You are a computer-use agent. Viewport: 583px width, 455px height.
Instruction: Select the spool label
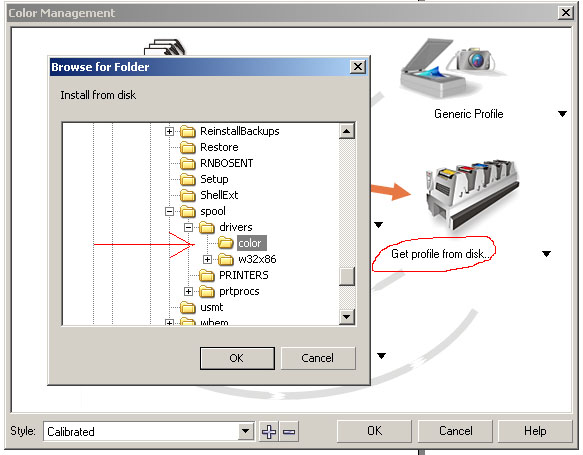tap(213, 212)
